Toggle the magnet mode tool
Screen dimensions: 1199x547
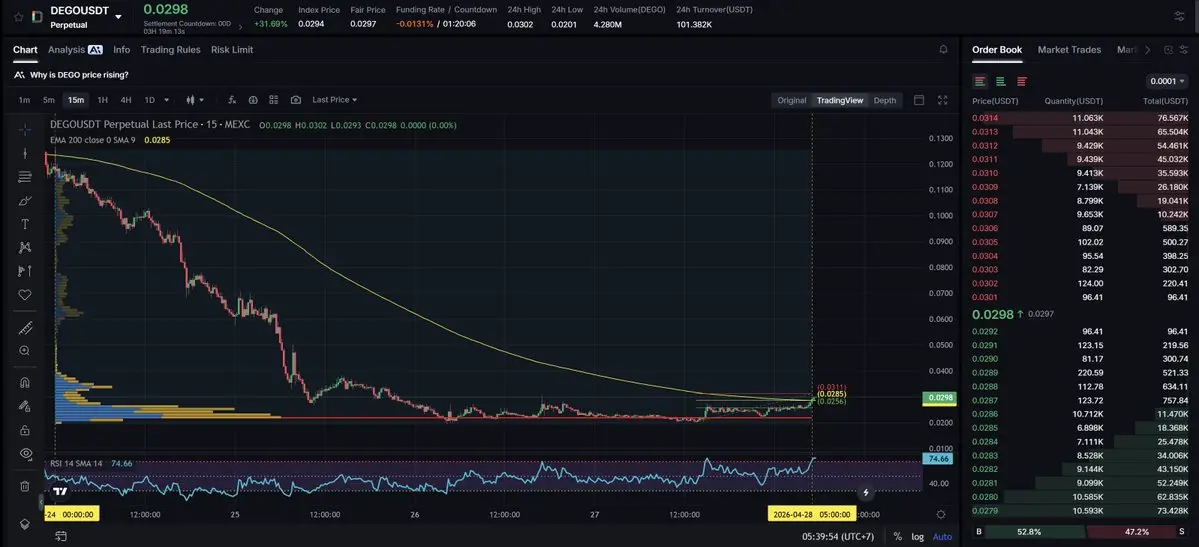(25, 382)
